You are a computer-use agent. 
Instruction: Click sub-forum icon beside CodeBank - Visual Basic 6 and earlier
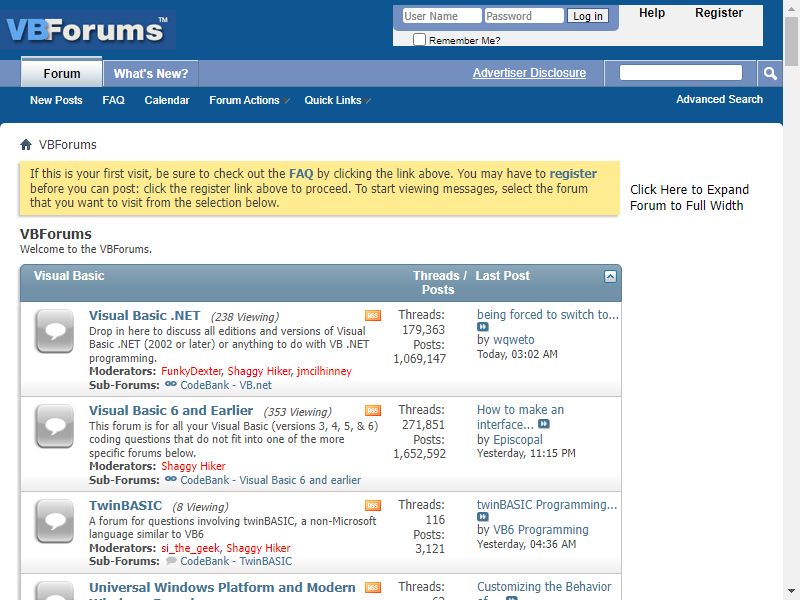click(x=171, y=479)
